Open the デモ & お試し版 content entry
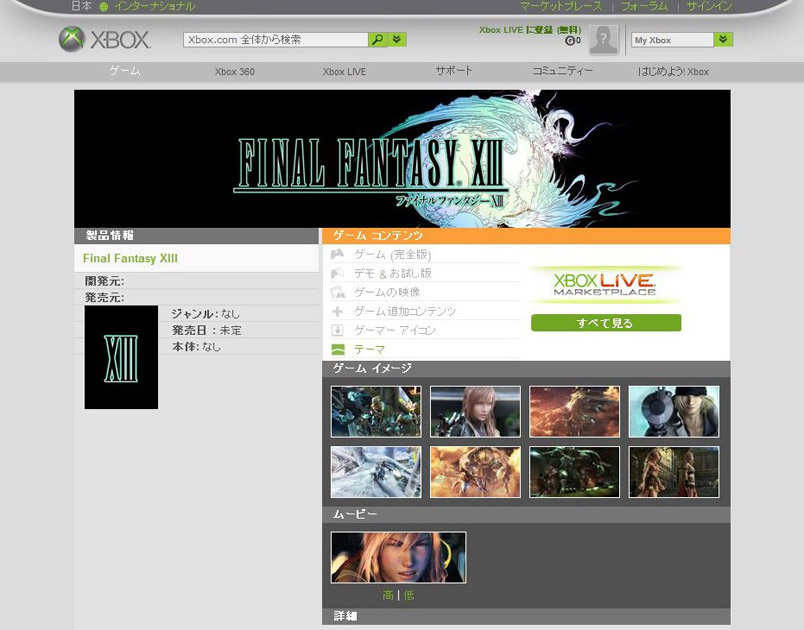Image resolution: width=804 pixels, height=630 pixels. pyautogui.click(x=393, y=273)
